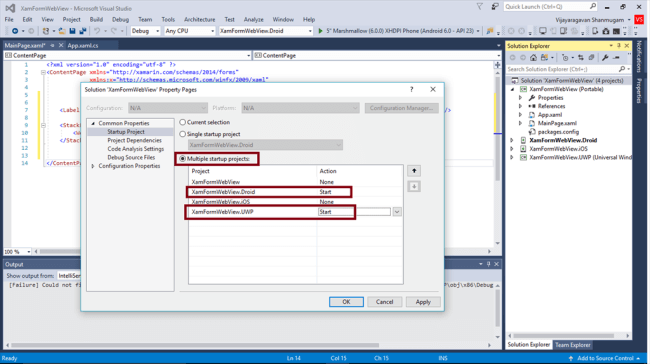Select Project Dependencies in the tree
Image resolution: width=650 pixels, height=364 pixels.
[134, 141]
